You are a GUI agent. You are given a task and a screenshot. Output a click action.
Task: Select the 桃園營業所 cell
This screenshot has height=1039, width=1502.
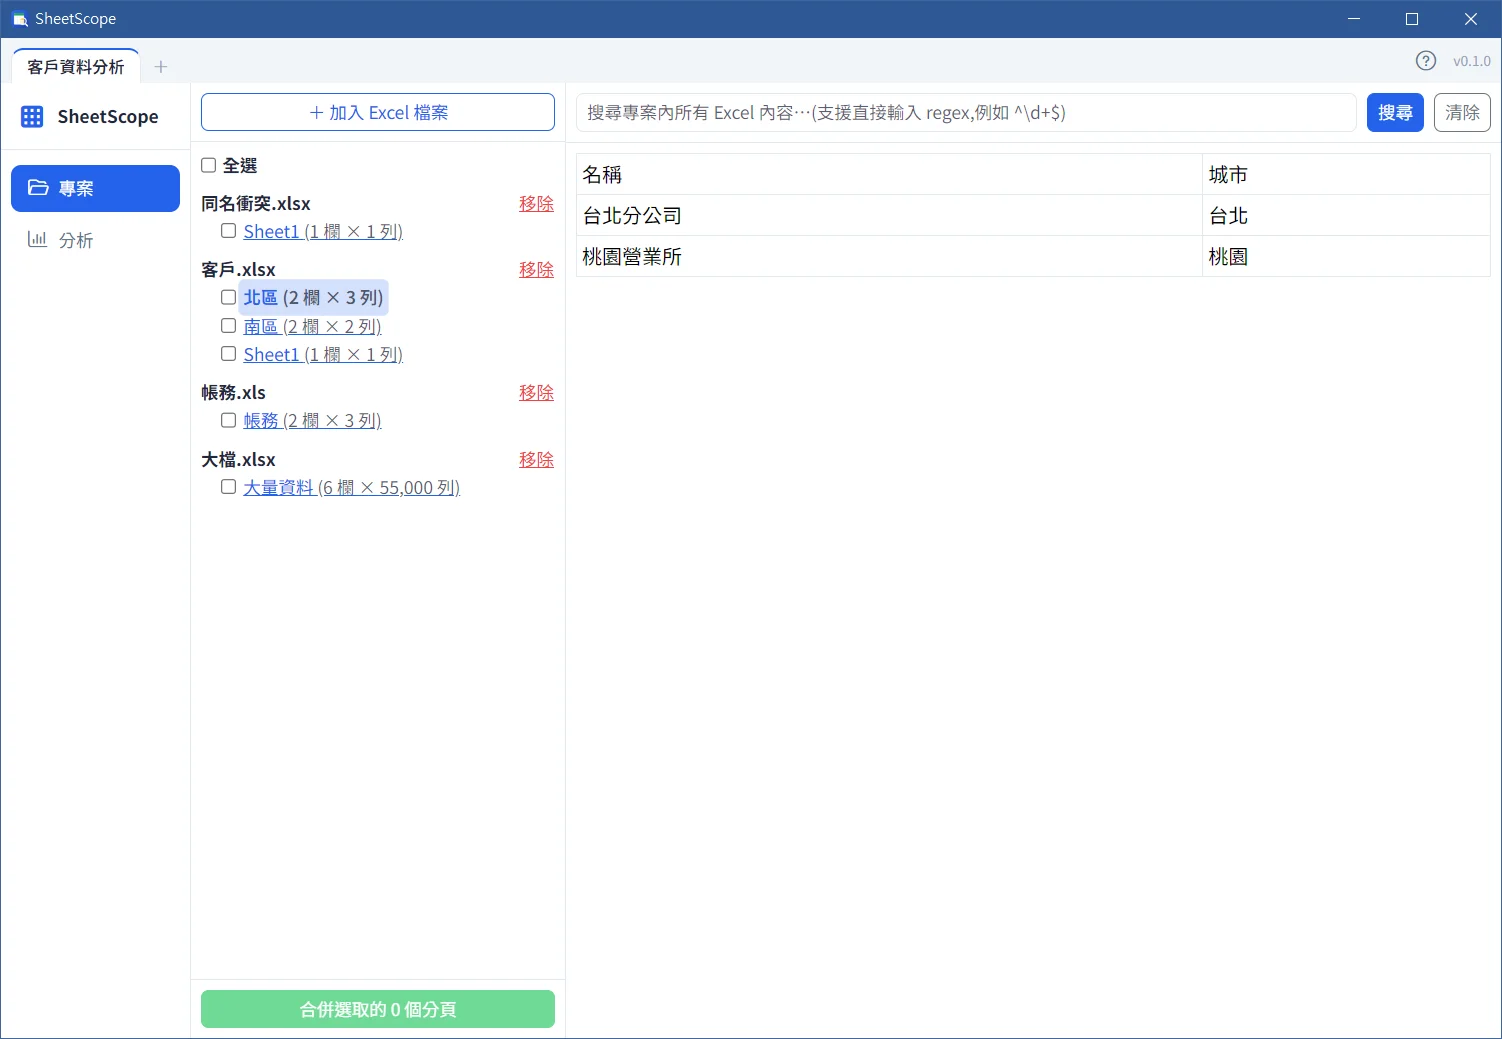tap(889, 256)
